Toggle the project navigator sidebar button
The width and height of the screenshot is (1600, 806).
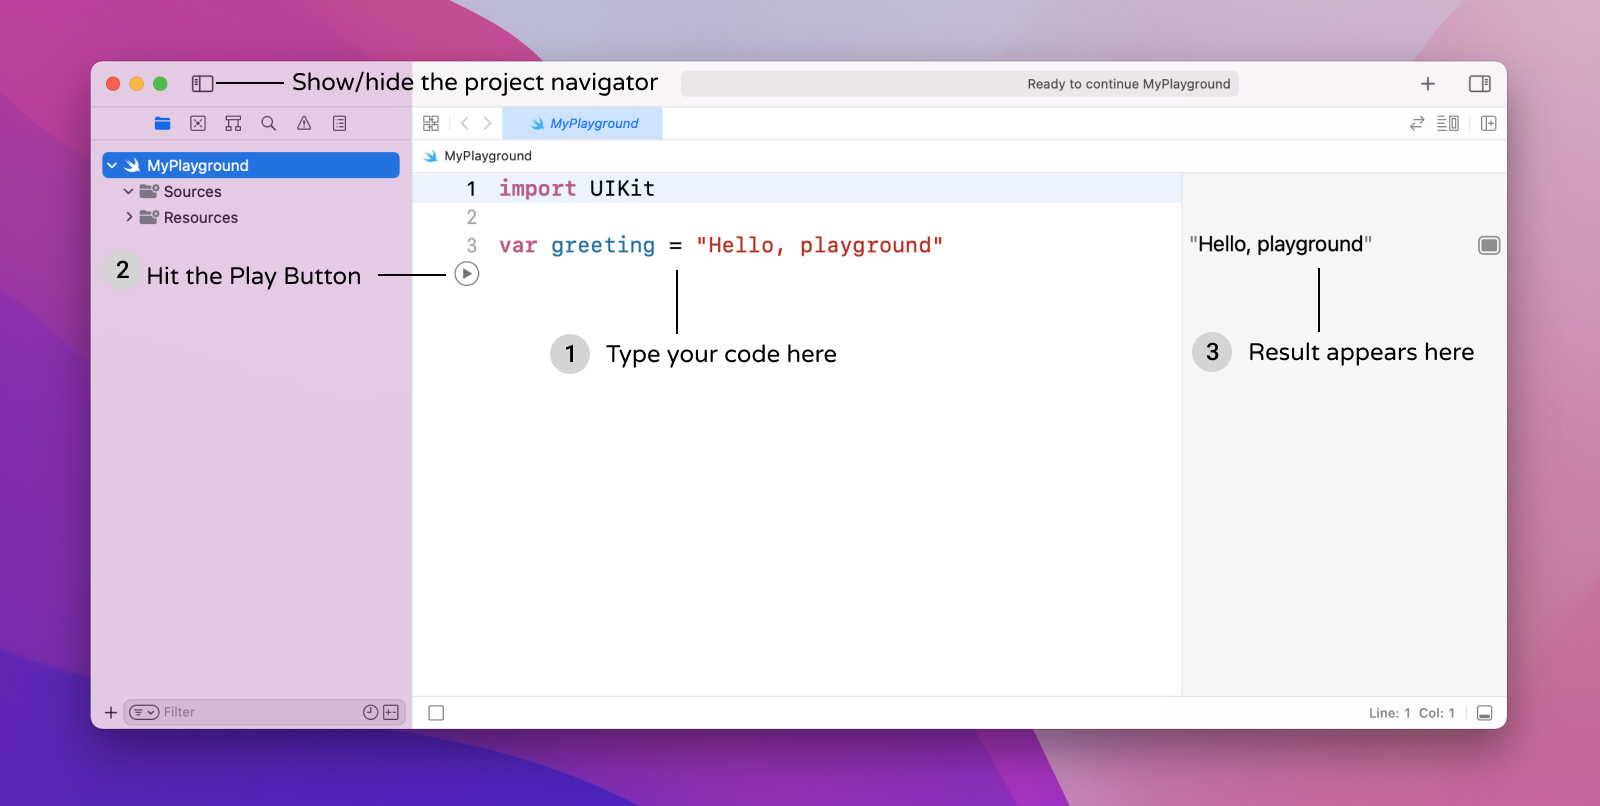(202, 84)
